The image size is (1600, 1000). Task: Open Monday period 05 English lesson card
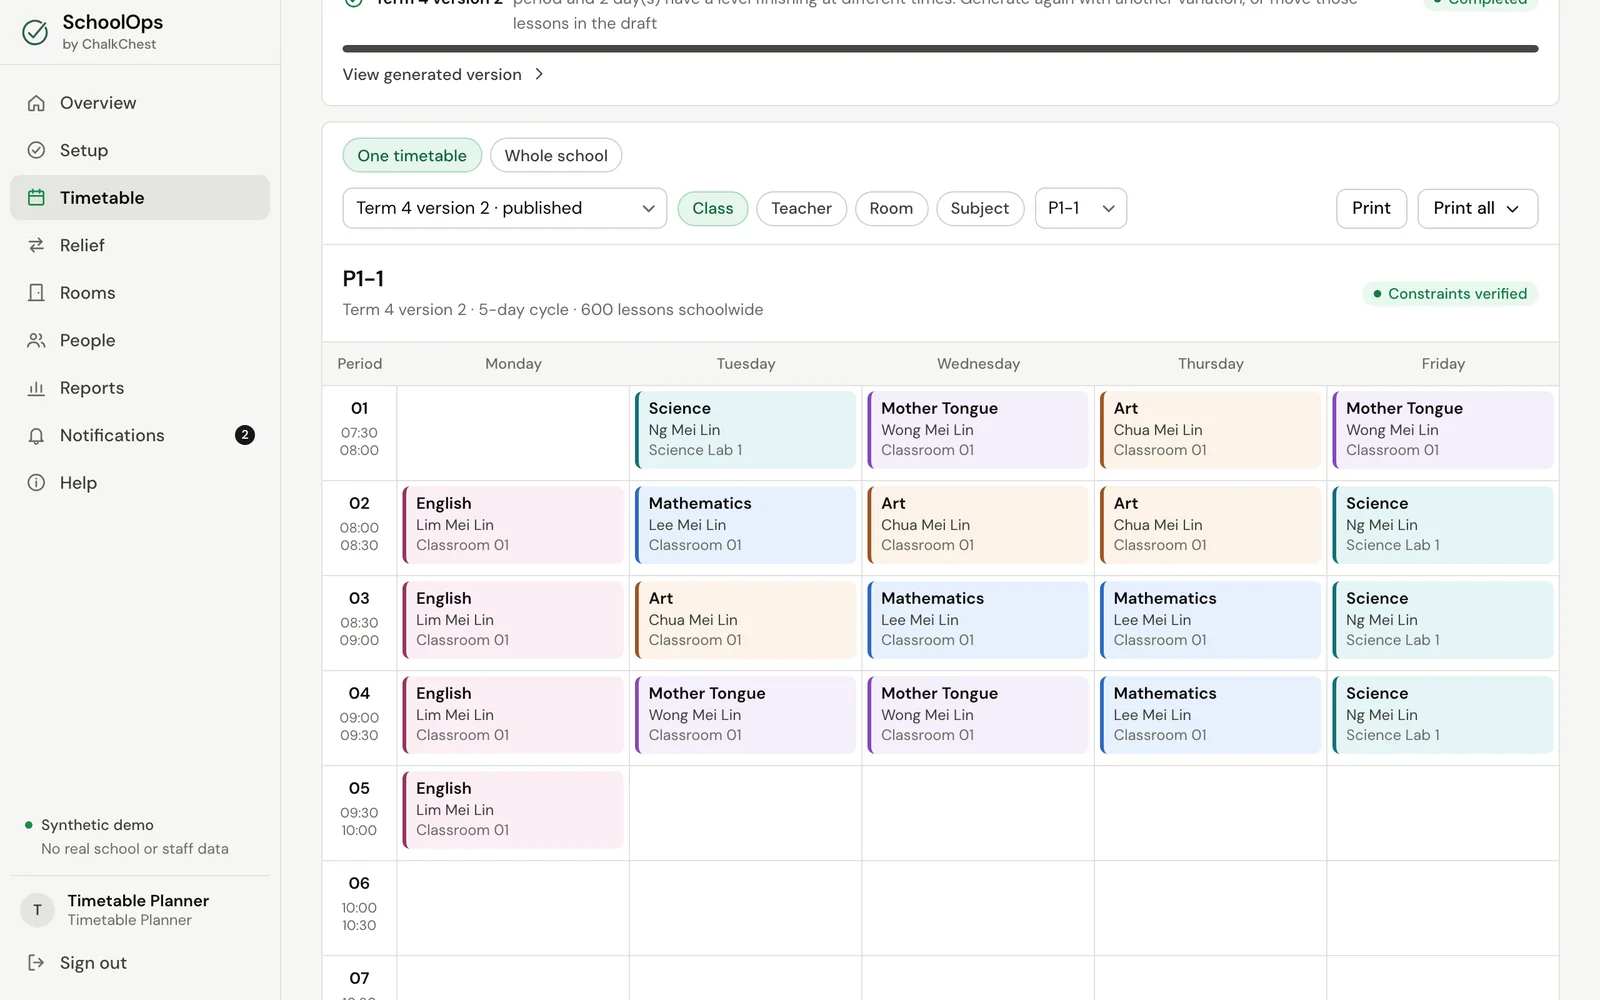(513, 810)
